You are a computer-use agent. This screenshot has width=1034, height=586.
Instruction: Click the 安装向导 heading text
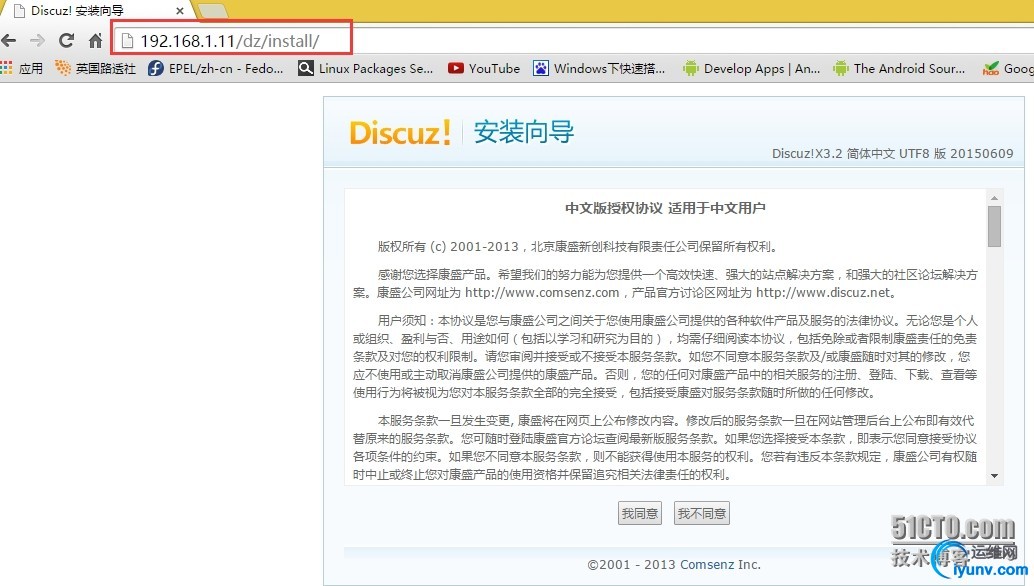coord(524,132)
